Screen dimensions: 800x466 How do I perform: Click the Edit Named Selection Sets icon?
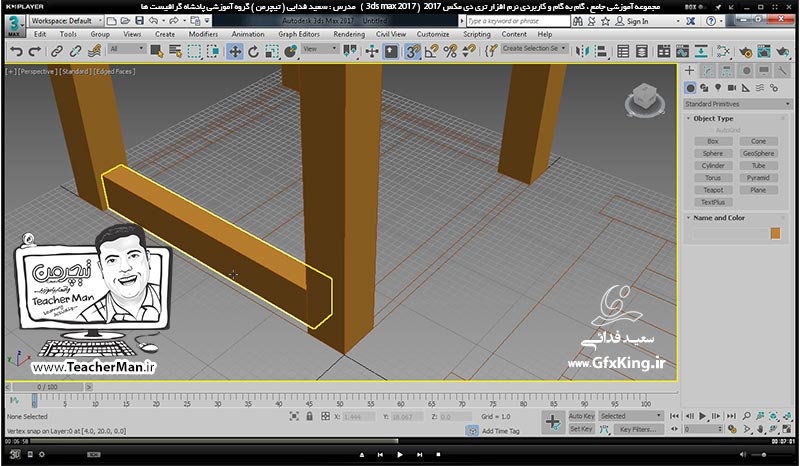pos(491,51)
